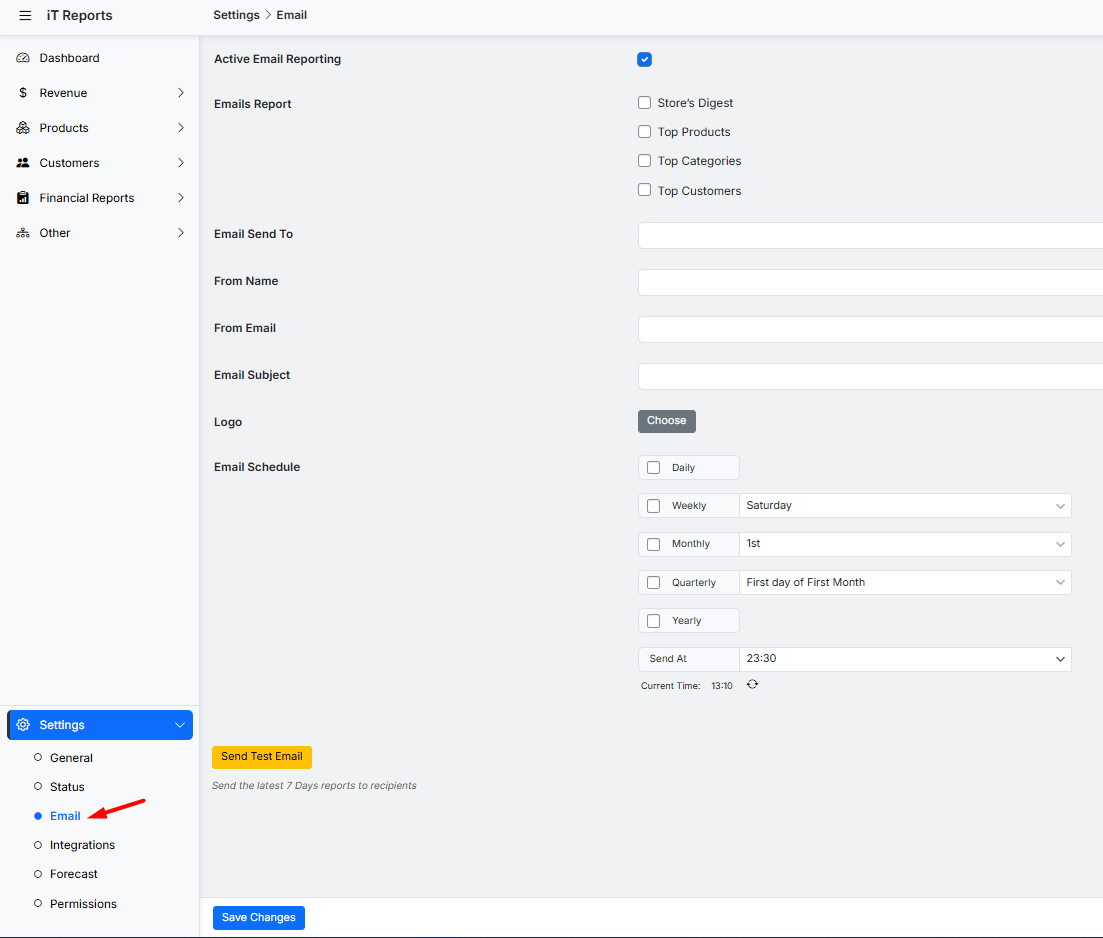Refresh the current time with sync icon

pos(752,685)
